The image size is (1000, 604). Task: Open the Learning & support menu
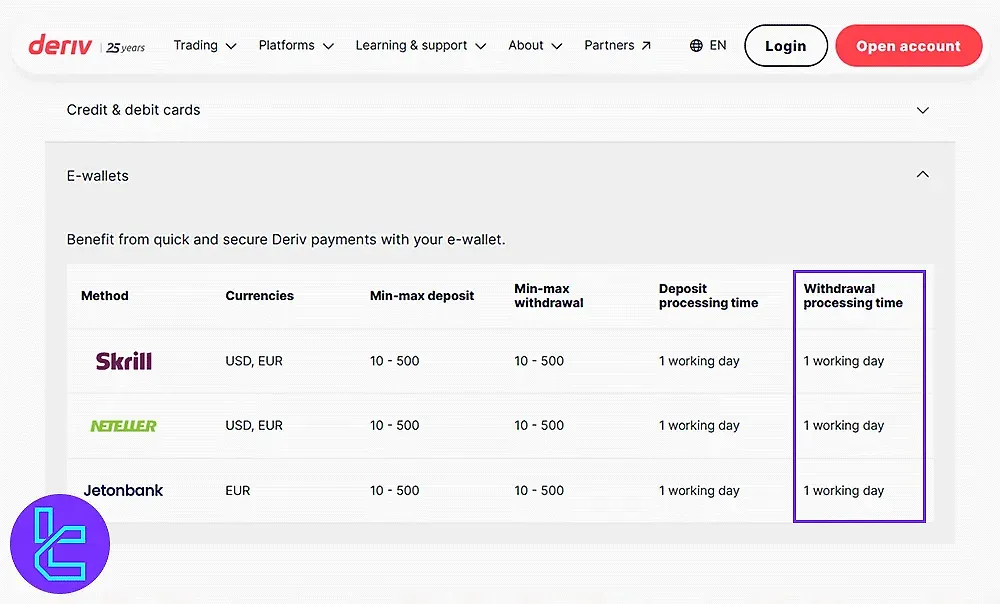(421, 45)
